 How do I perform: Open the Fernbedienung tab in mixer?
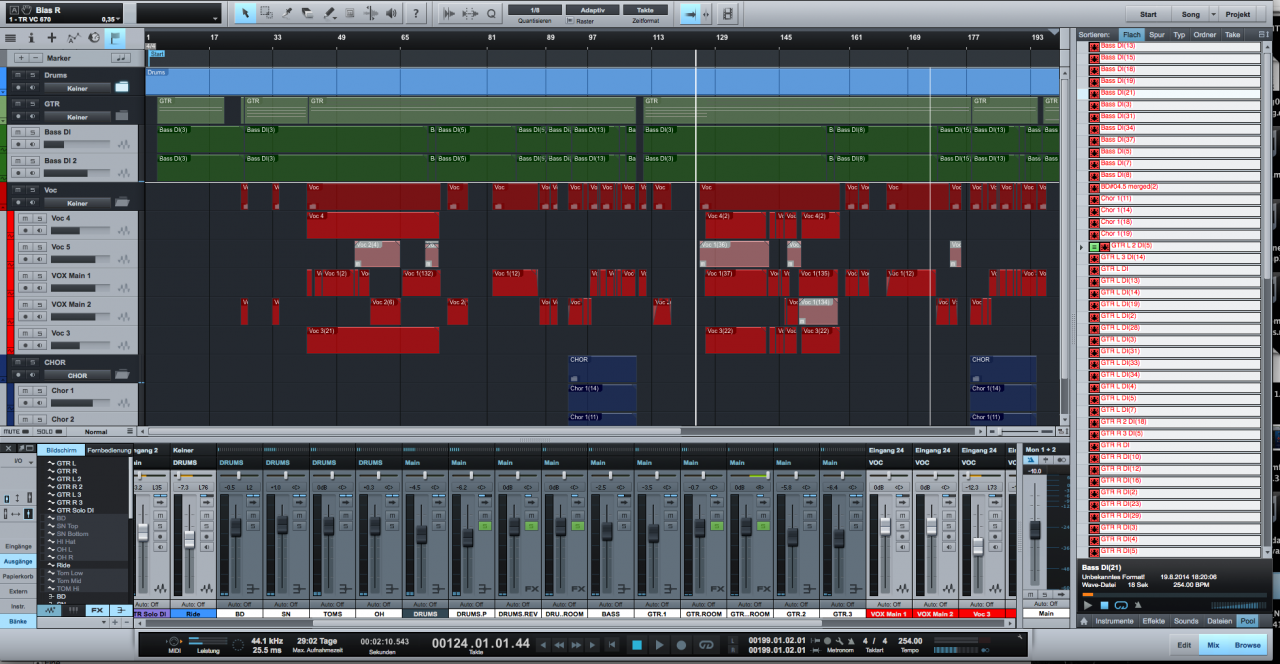(108, 450)
